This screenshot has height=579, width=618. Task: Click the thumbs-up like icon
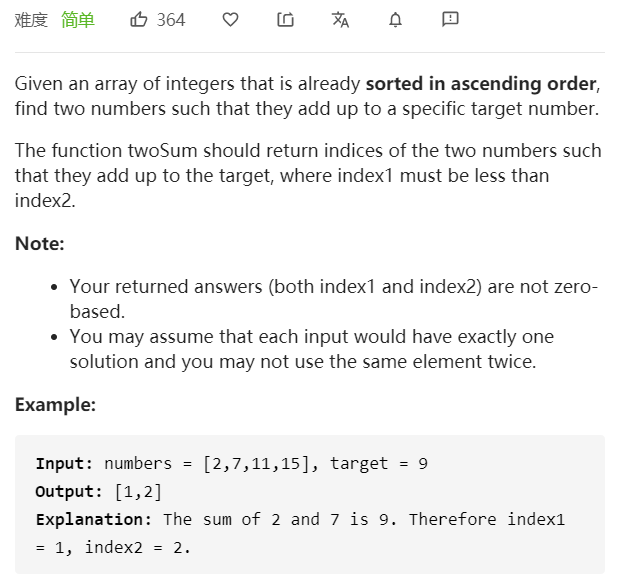pyautogui.click(x=139, y=19)
